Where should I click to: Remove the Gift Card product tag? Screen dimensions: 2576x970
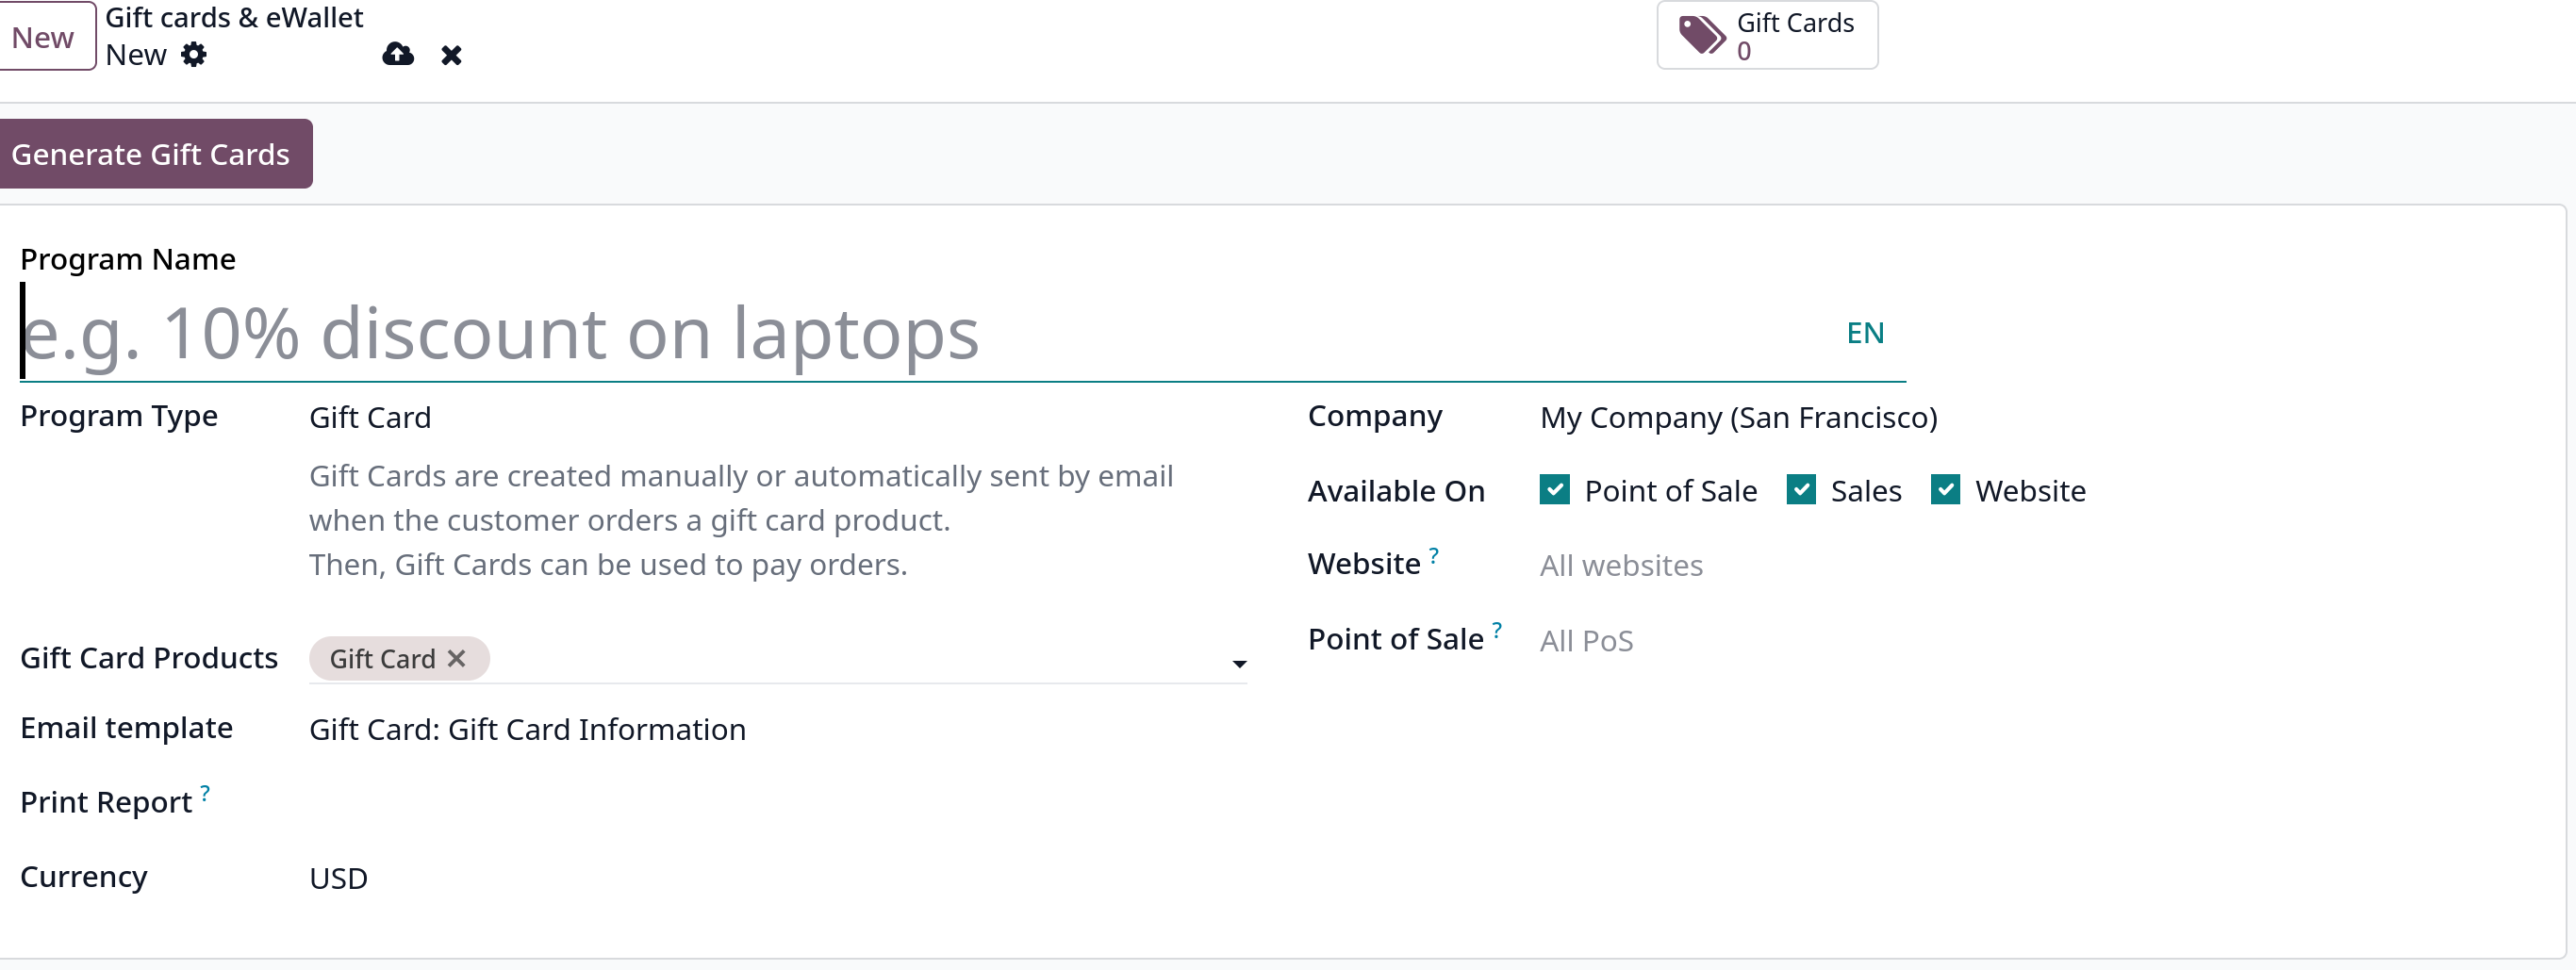pyautogui.click(x=457, y=659)
